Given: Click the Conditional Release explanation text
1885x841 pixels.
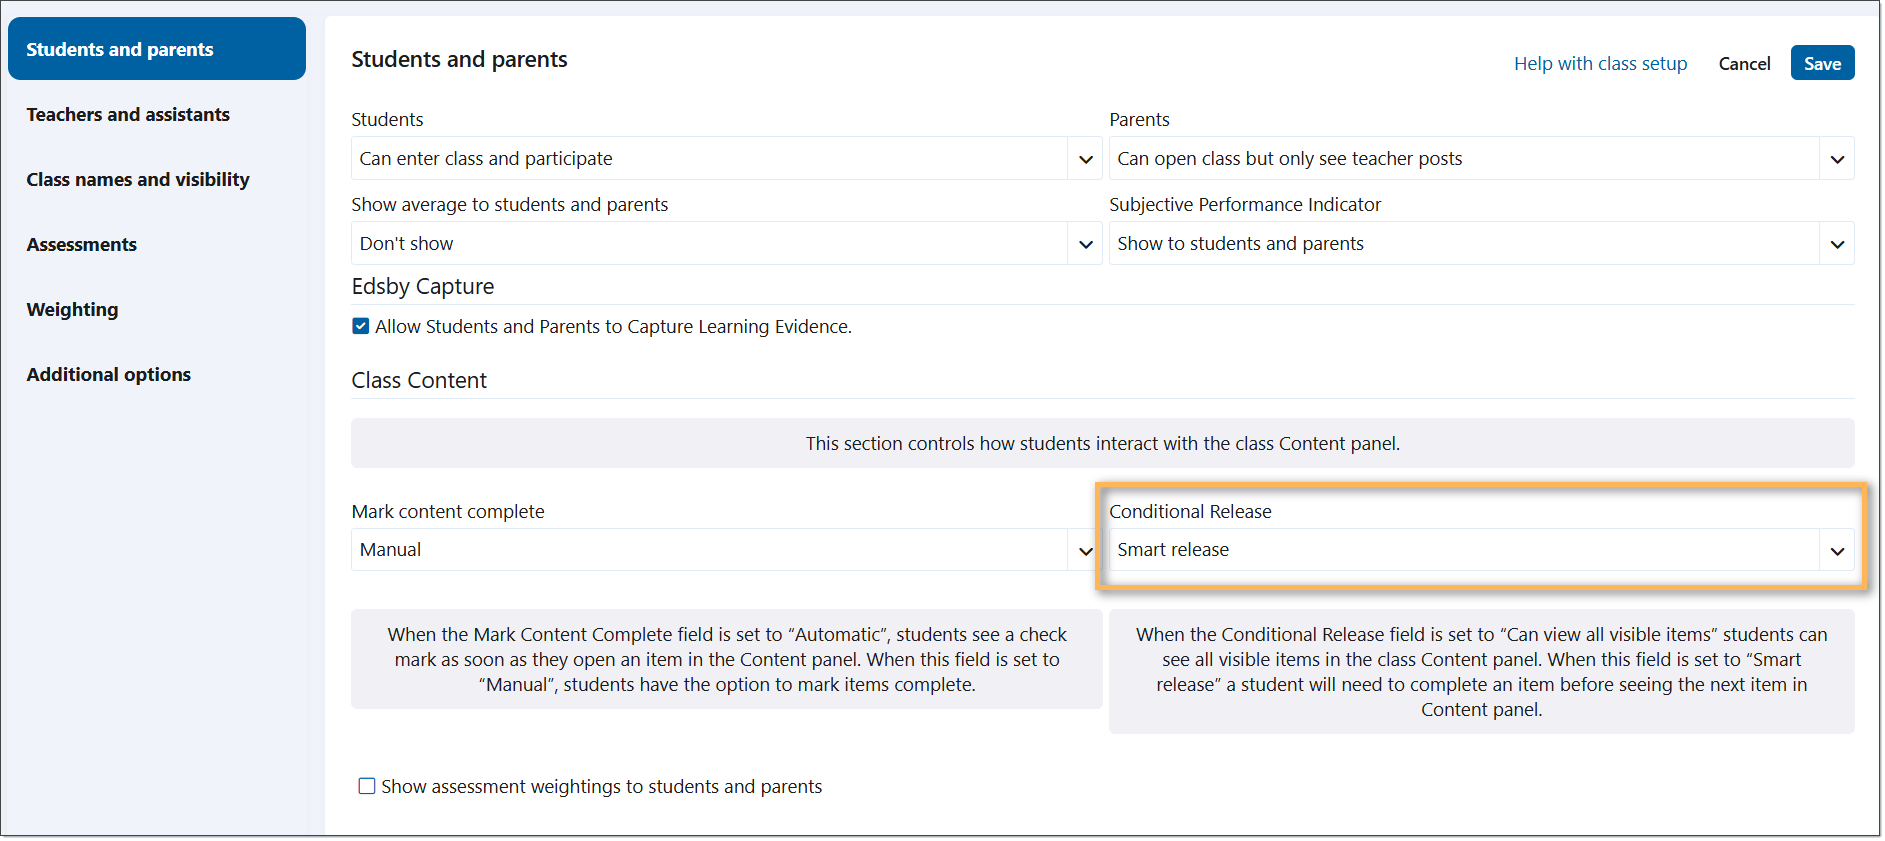Looking at the screenshot, I should (1481, 671).
